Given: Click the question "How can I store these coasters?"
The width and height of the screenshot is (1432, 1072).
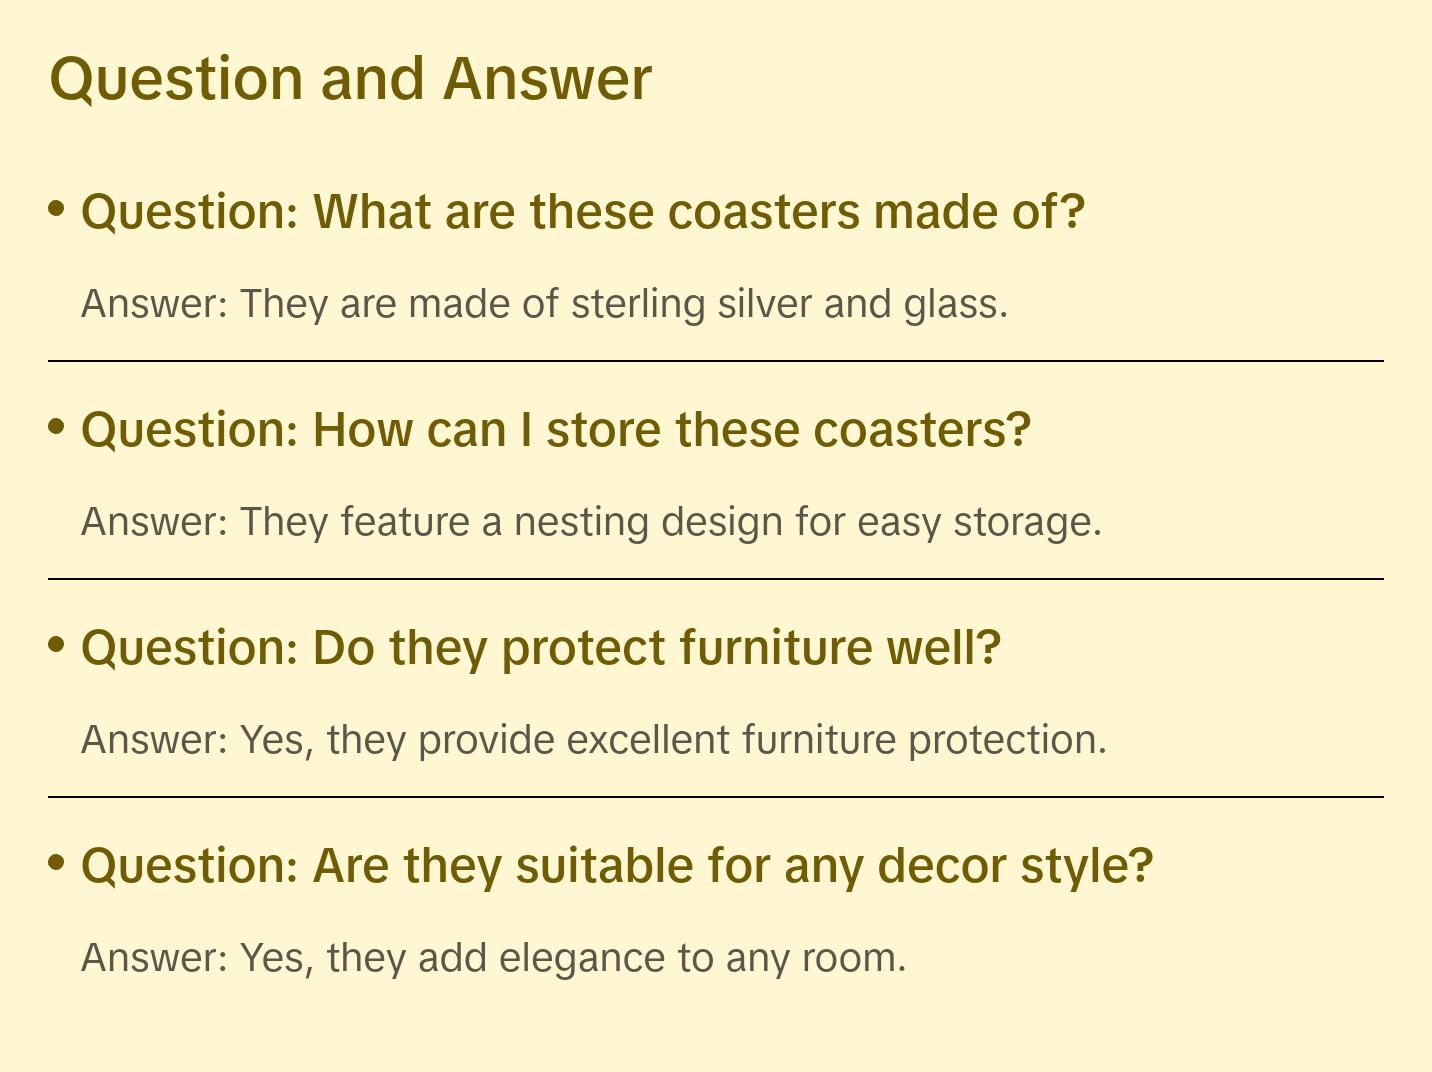Looking at the screenshot, I should 555,430.
